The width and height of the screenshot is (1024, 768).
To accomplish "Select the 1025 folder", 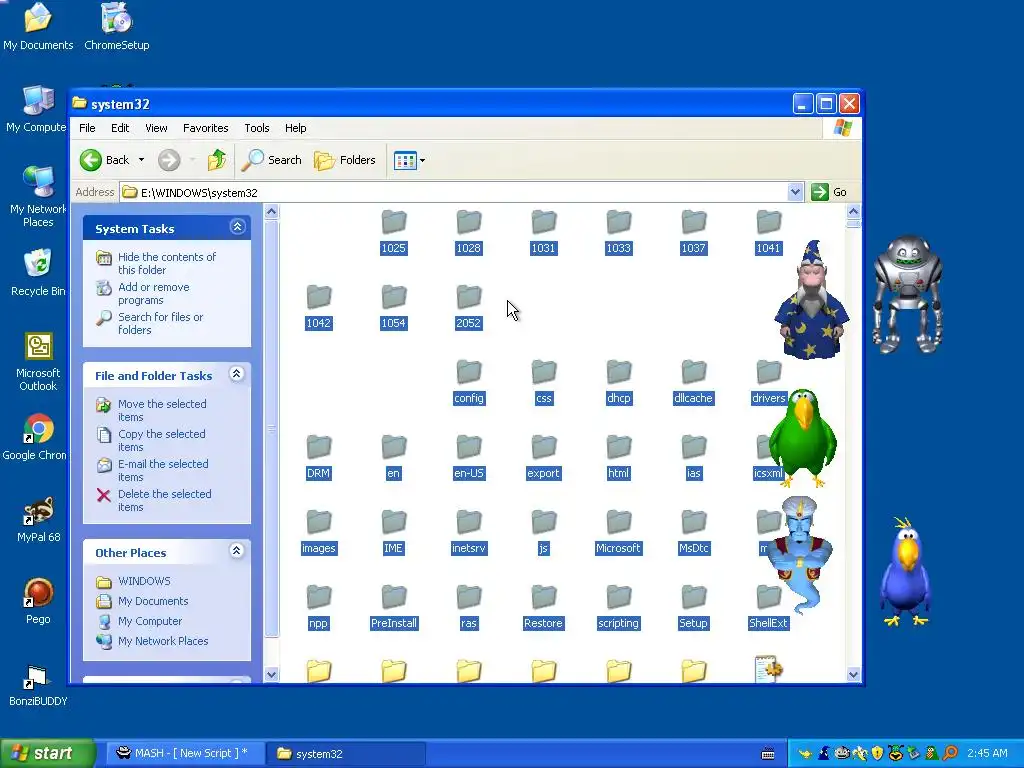I will pyautogui.click(x=394, y=232).
